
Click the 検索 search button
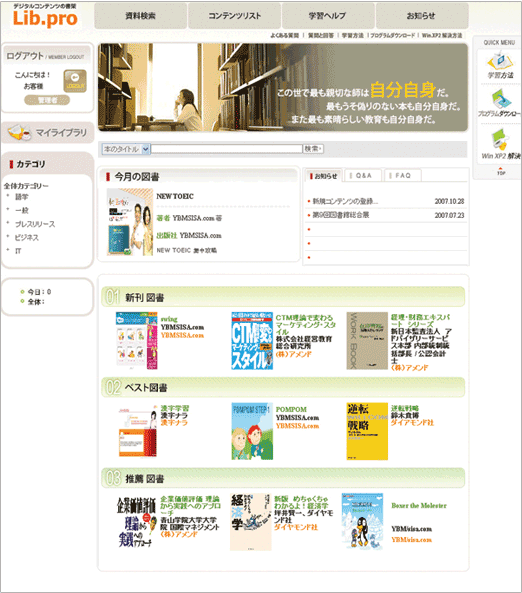point(314,149)
